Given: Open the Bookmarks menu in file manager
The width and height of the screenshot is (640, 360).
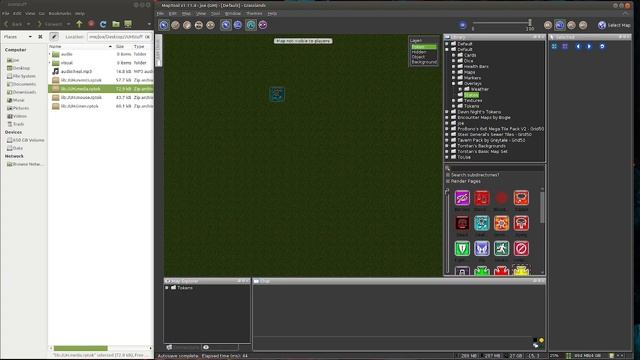Looking at the screenshot, I should pos(60,13).
